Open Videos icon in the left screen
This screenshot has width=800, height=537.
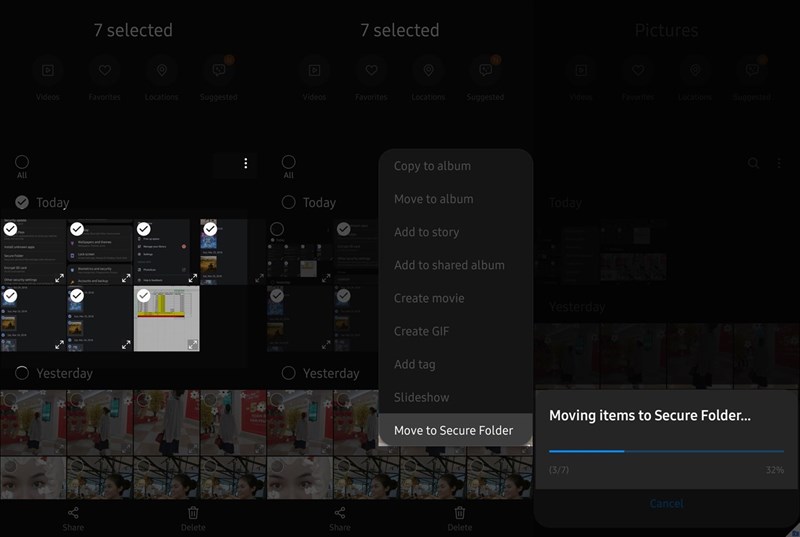click(x=47, y=72)
